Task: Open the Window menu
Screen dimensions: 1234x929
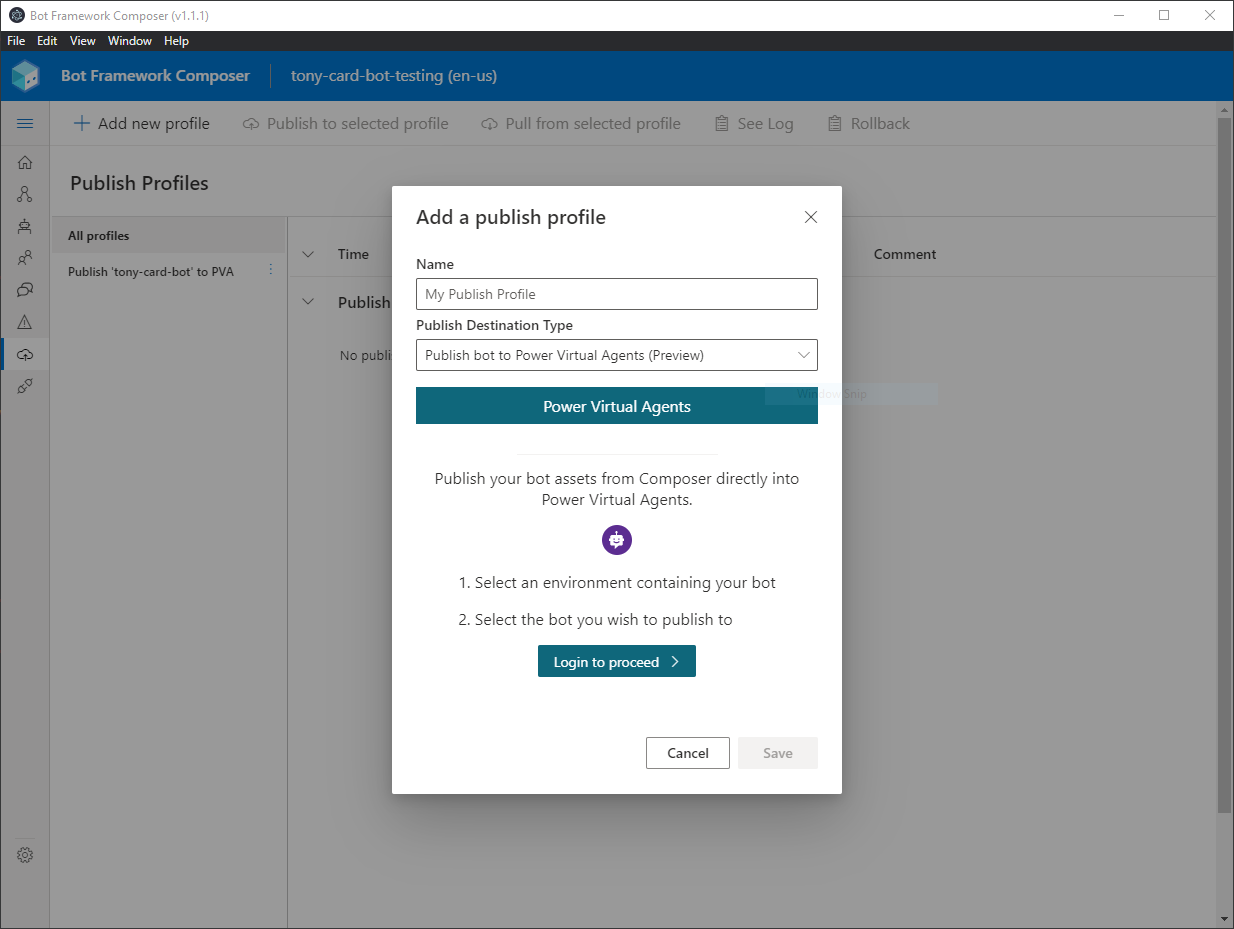Action: 130,41
